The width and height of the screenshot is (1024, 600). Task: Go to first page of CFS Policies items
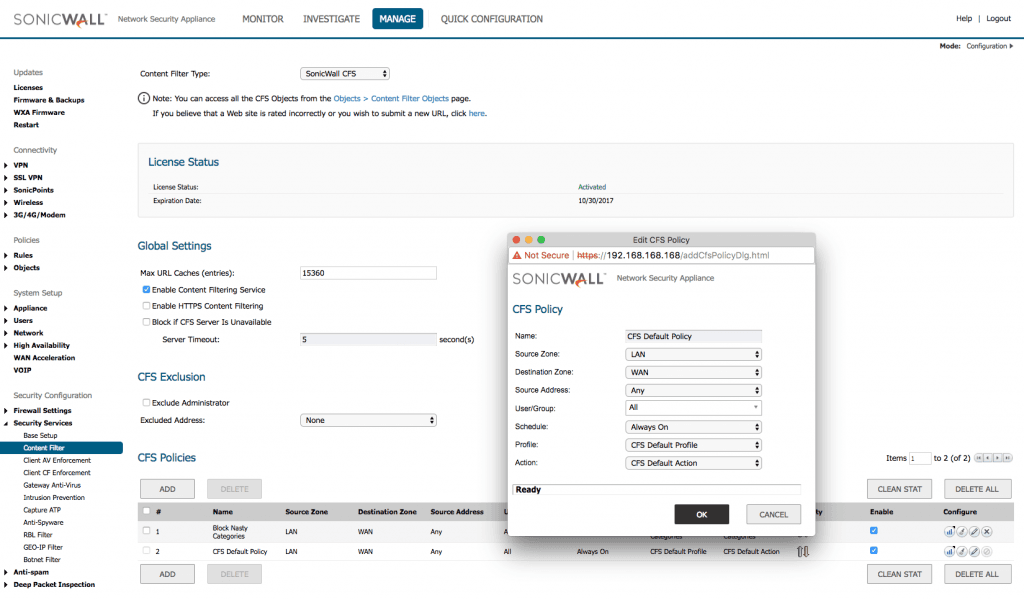pos(978,458)
